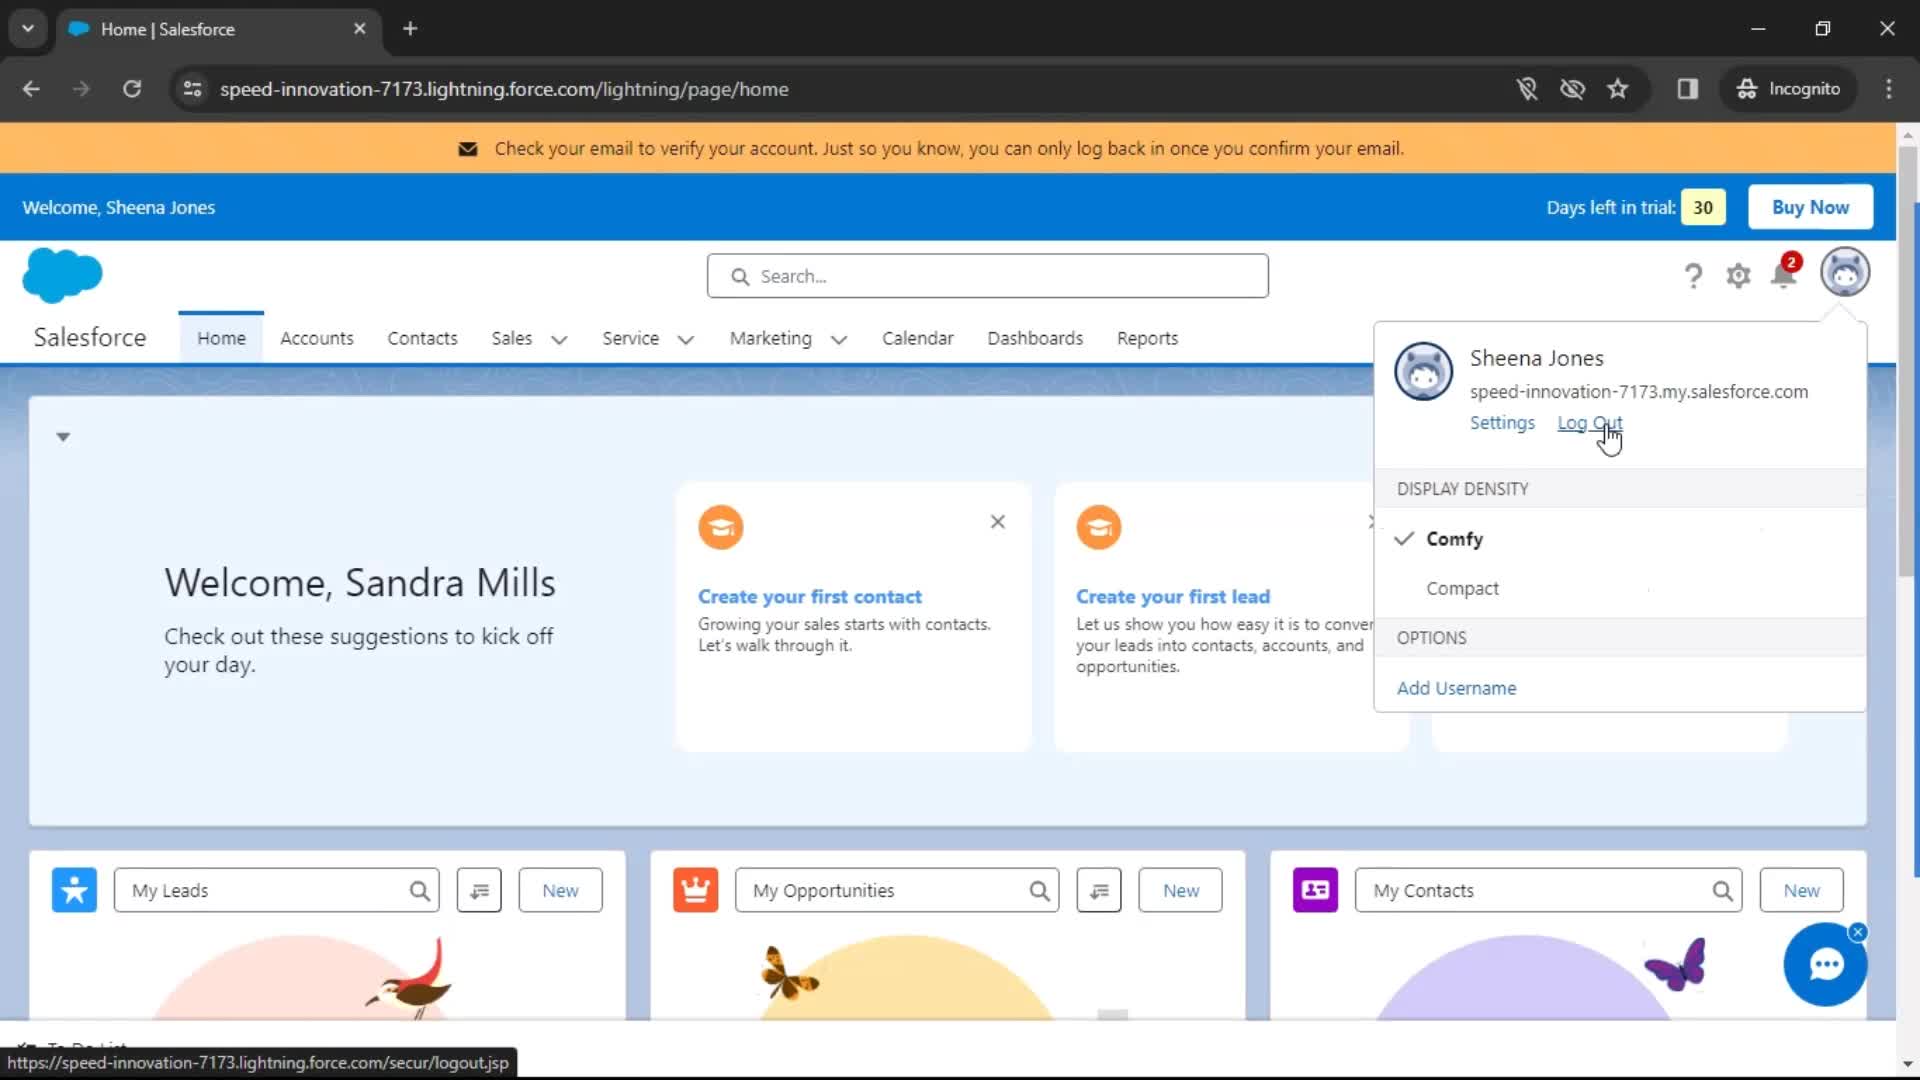Image resolution: width=1920 pixels, height=1080 pixels.
Task: Dismiss the Create your first contact card
Action: pos(998,522)
